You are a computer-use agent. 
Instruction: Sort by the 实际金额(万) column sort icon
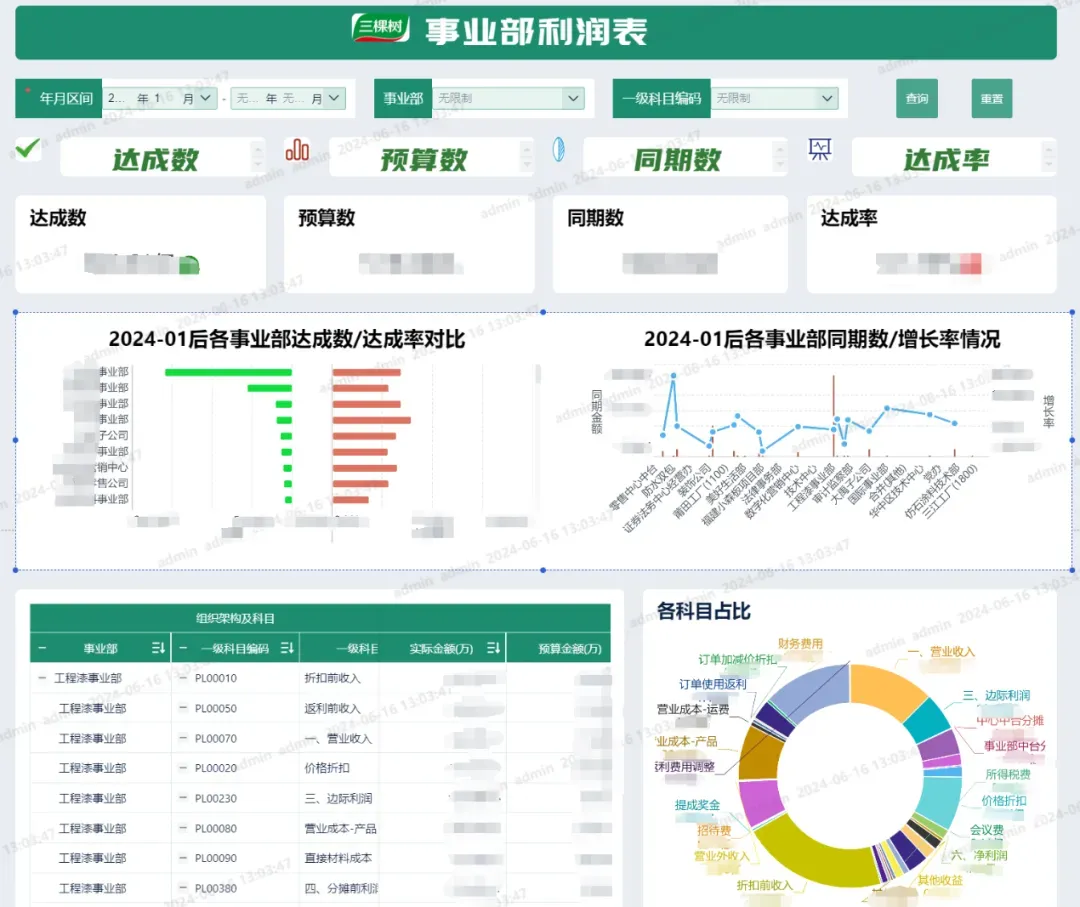pyautogui.click(x=493, y=648)
